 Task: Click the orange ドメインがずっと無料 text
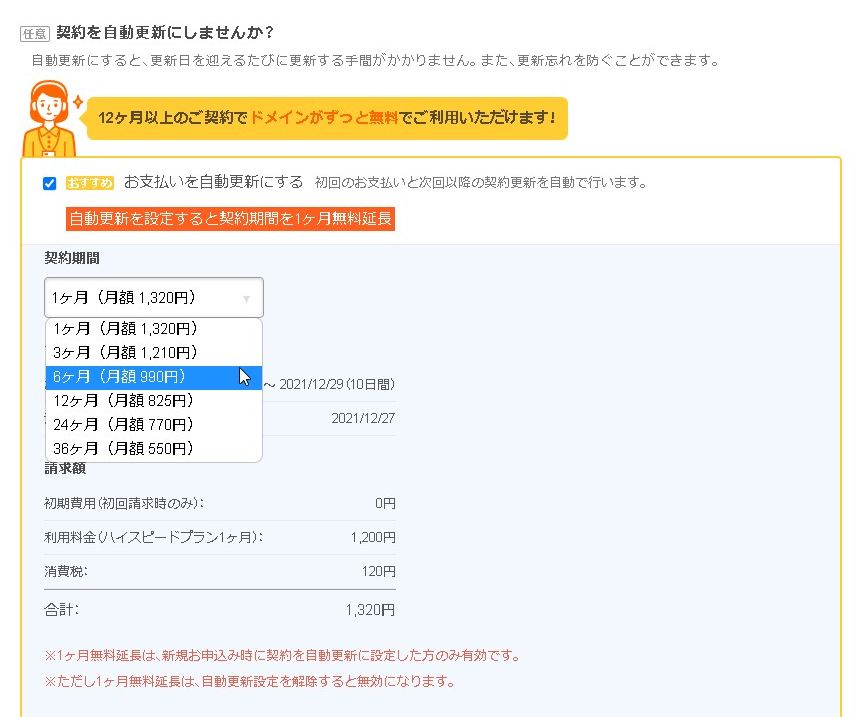(324, 118)
